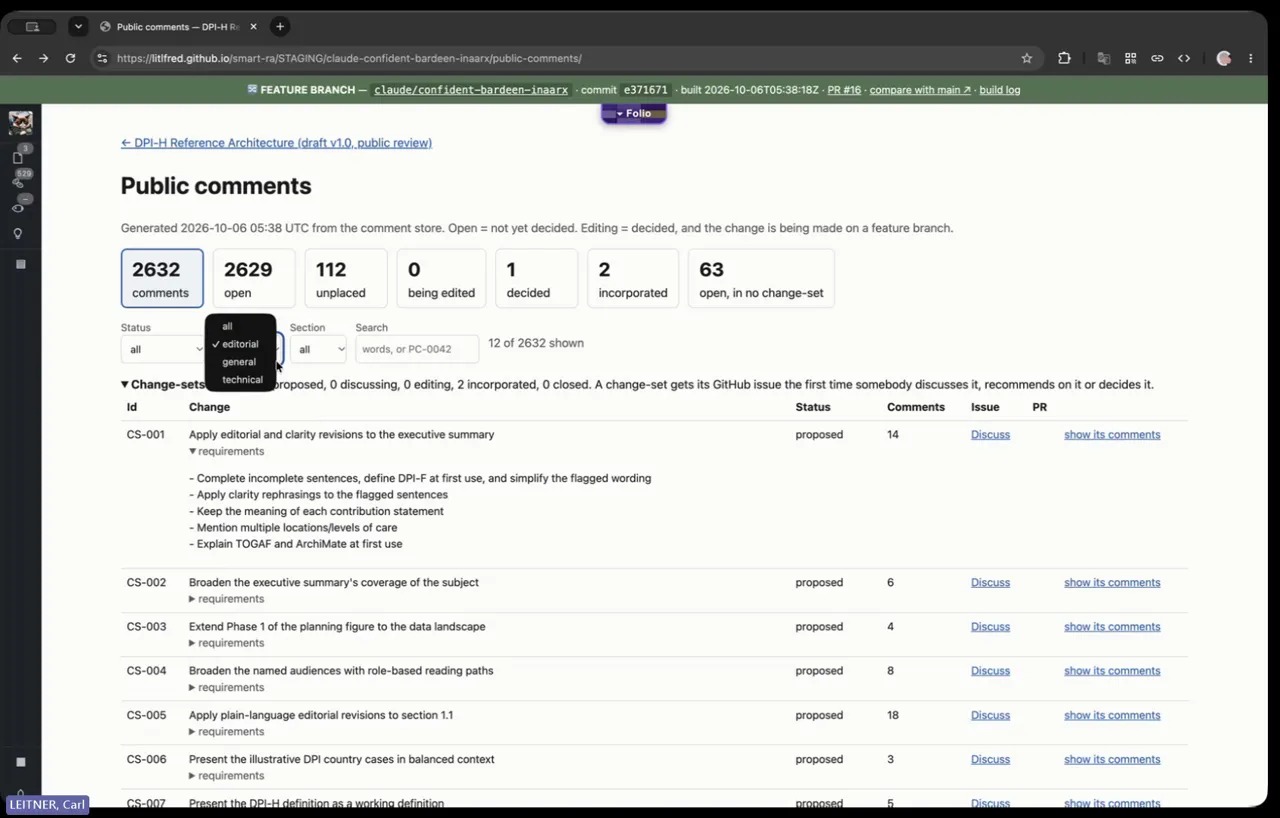This screenshot has width=1280, height=818.
Task: Go back with the browser back arrow
Action: [x=17, y=58]
